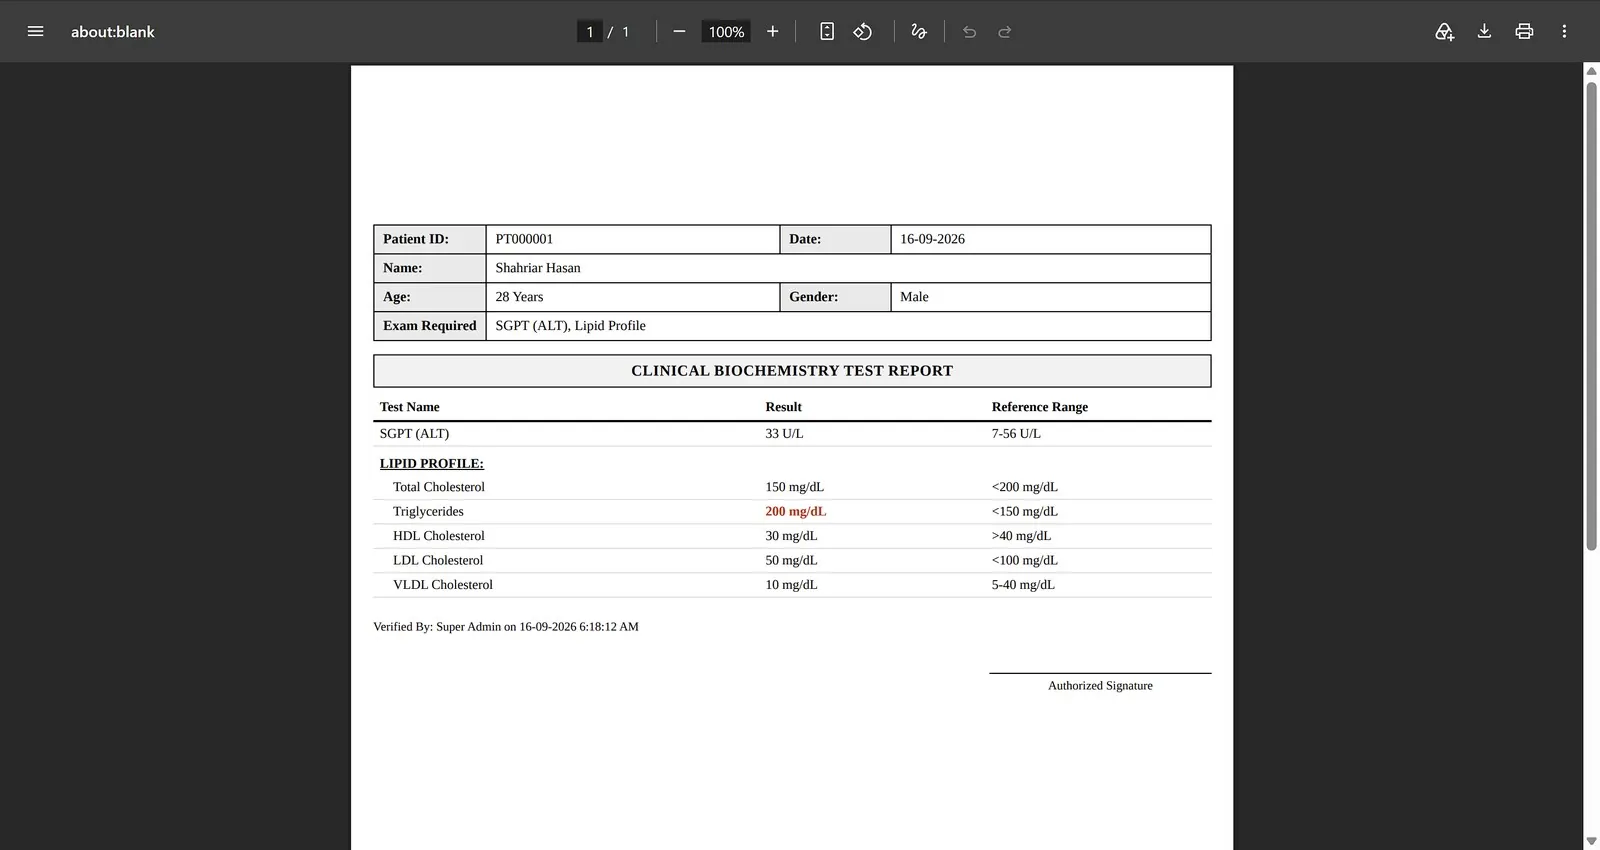Toggle fit to page icon
The height and width of the screenshot is (850, 1600).
[827, 31]
